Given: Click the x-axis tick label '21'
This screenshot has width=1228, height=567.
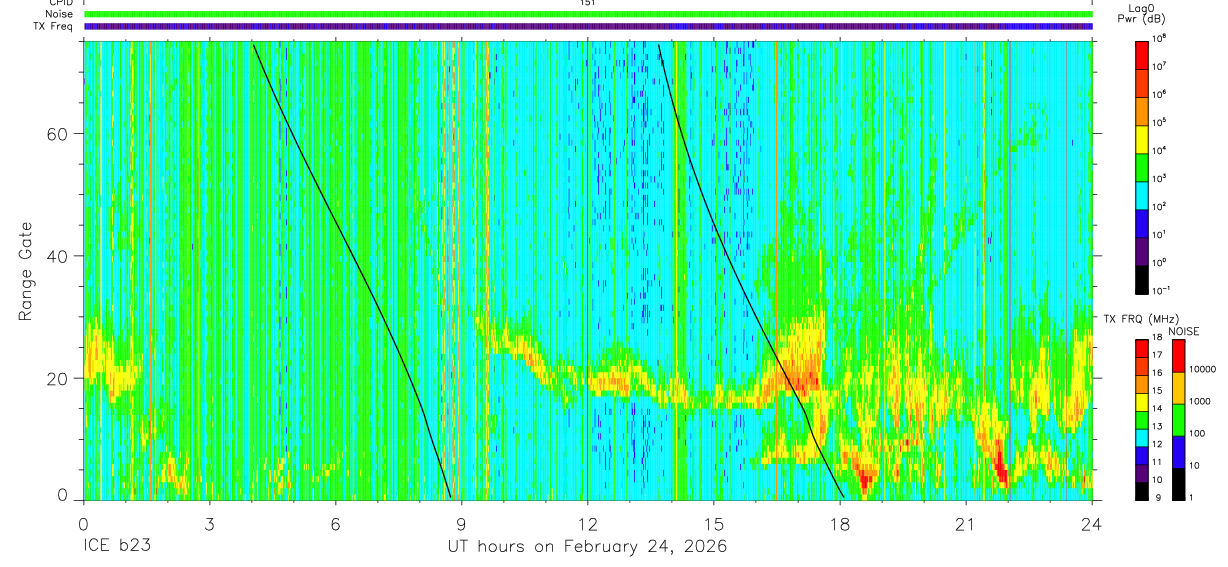Looking at the screenshot, I should [966, 524].
